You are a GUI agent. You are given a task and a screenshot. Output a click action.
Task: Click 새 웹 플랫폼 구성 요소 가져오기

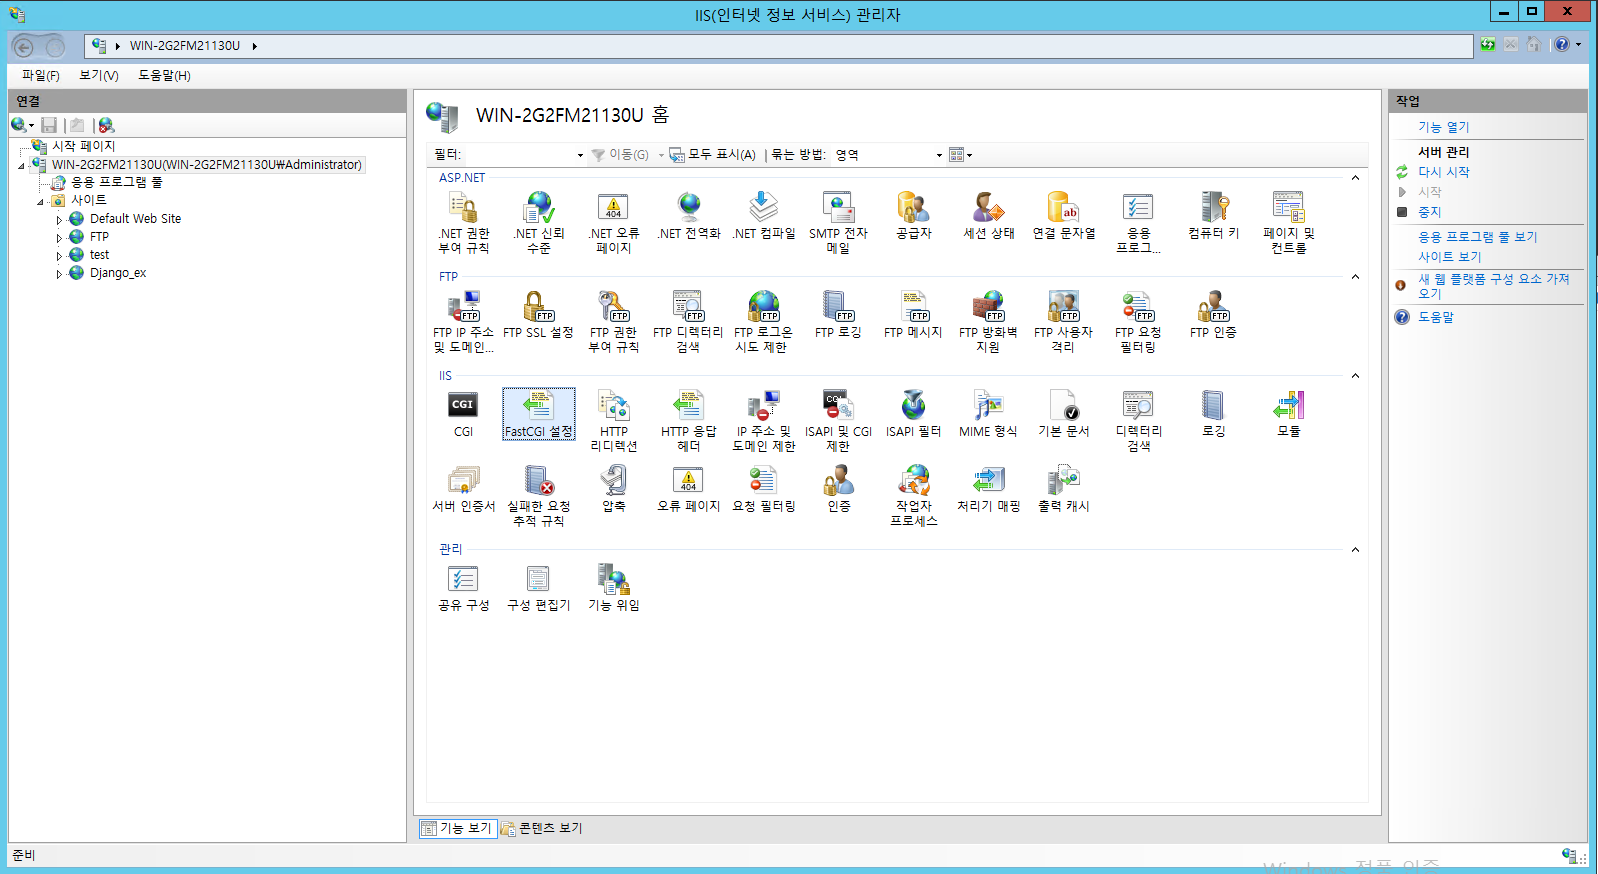click(x=1494, y=286)
